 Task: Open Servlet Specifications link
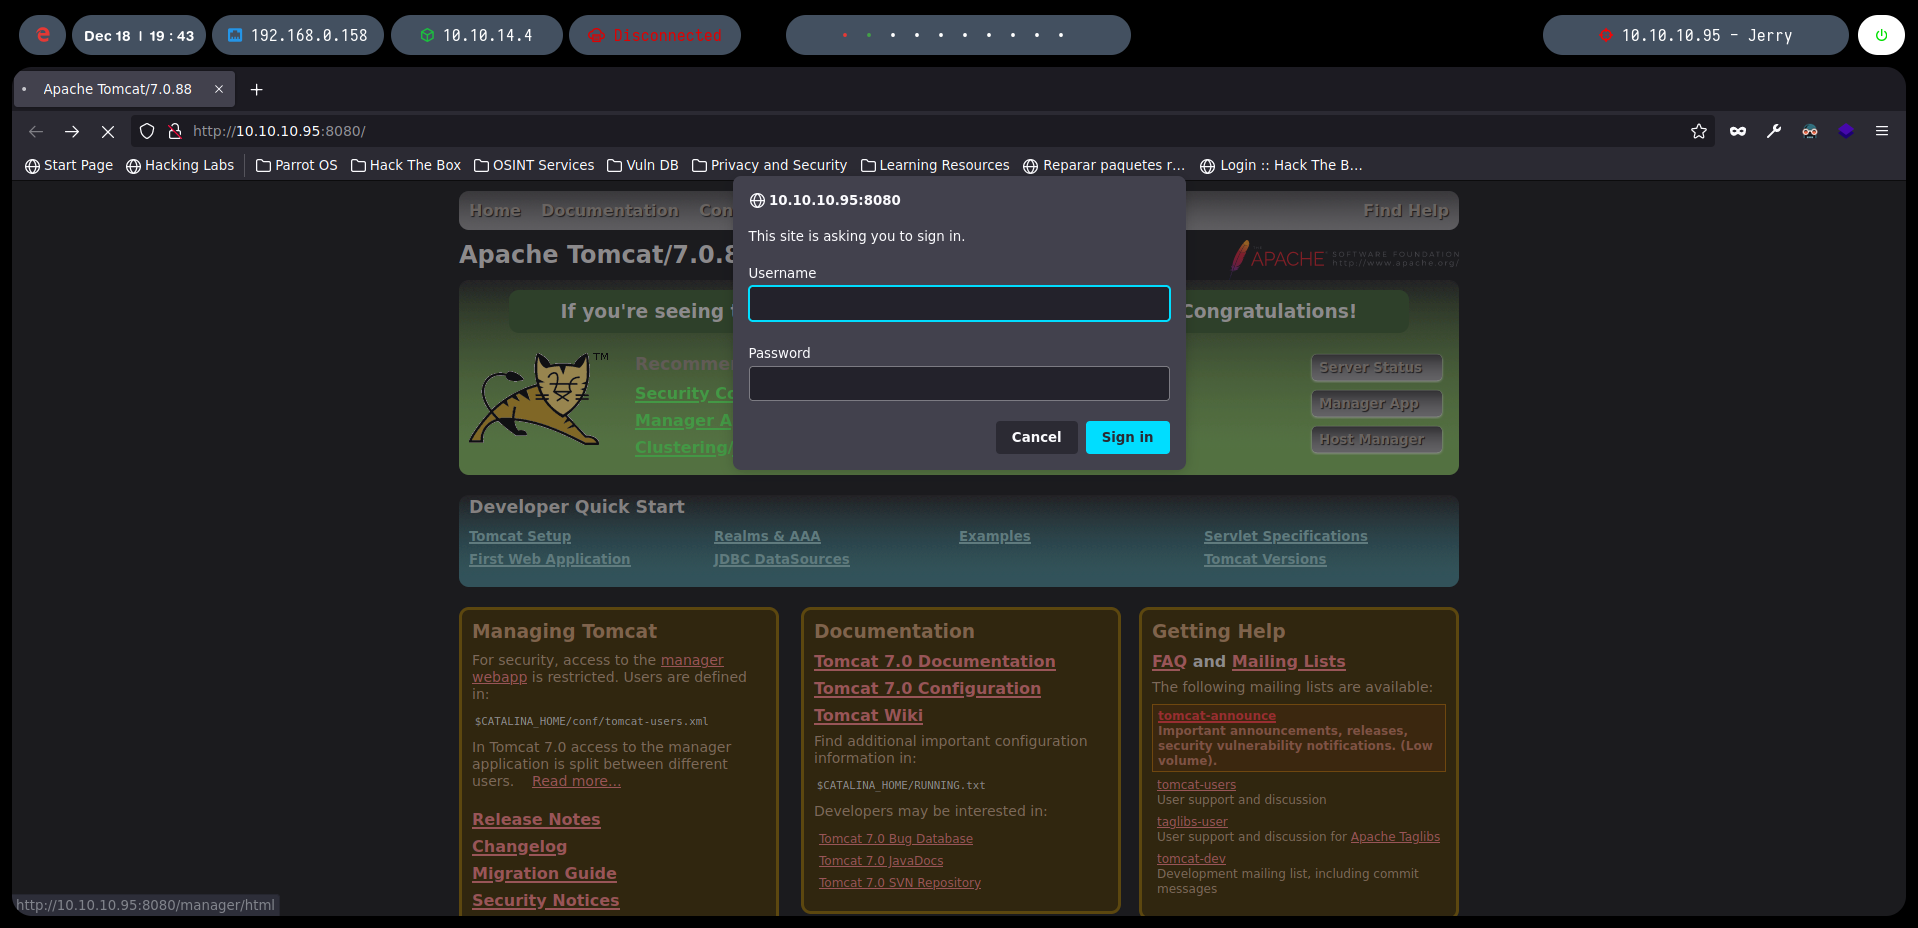(1286, 537)
